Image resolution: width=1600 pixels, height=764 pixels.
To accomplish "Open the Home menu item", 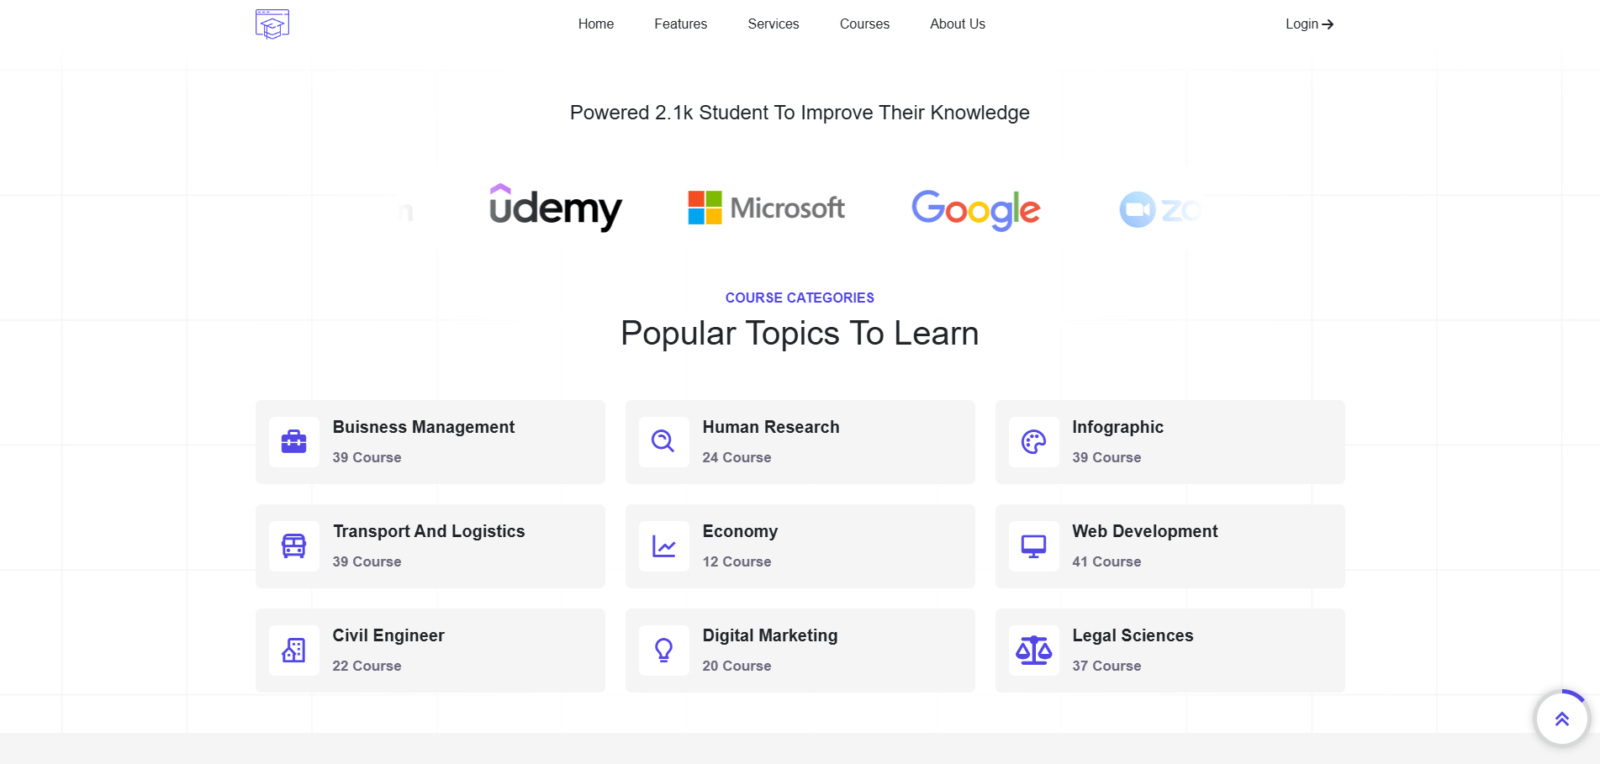I will [x=596, y=24].
